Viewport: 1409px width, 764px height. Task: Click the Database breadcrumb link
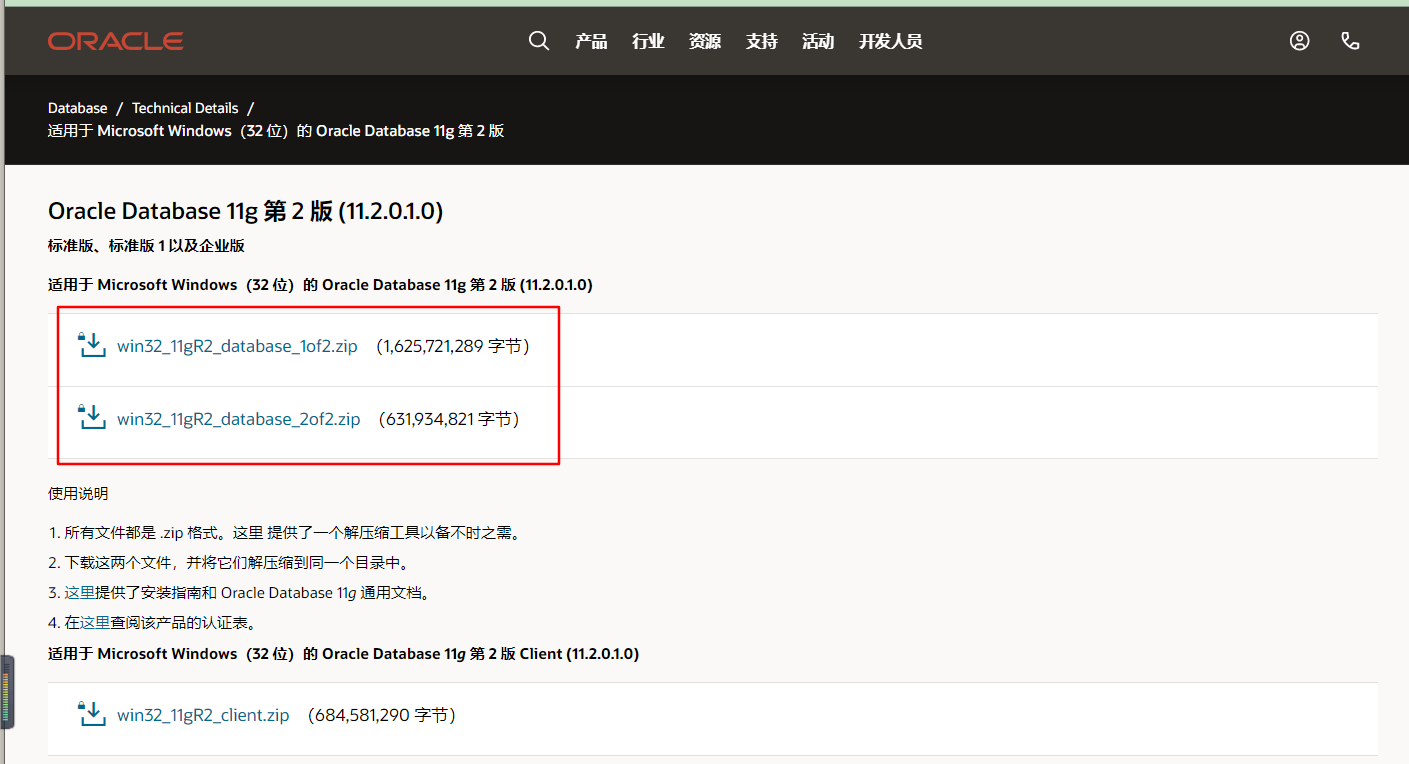coord(77,107)
